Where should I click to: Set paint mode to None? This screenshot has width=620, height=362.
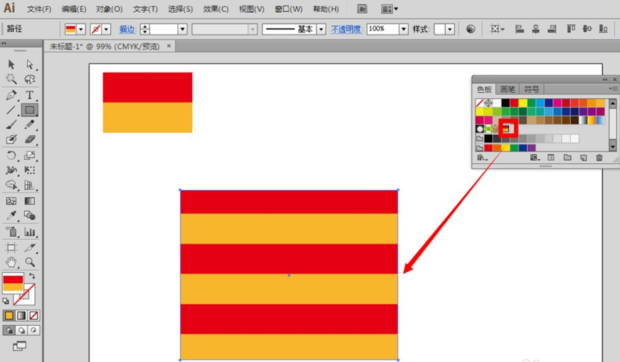(x=34, y=315)
